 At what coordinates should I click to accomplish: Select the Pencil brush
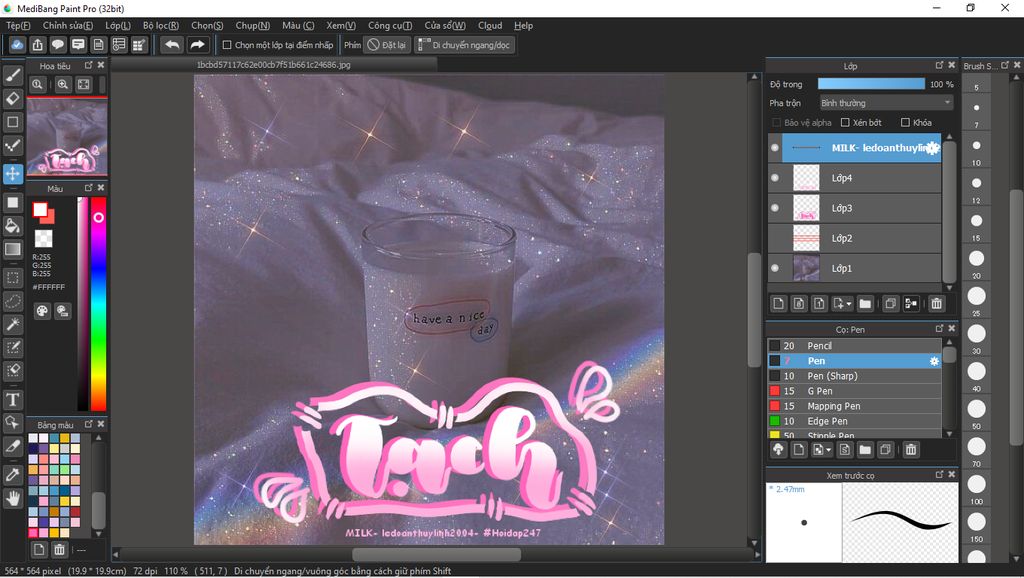coord(855,346)
